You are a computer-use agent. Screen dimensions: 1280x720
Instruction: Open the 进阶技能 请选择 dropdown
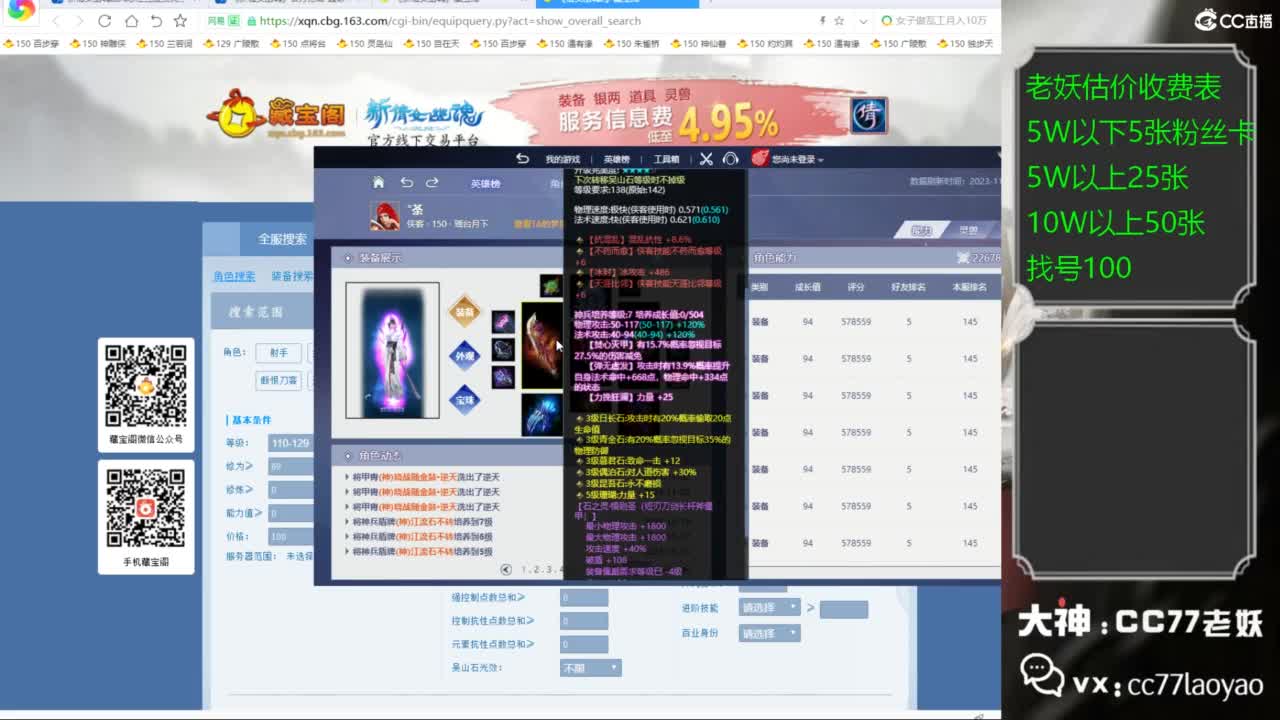770,607
